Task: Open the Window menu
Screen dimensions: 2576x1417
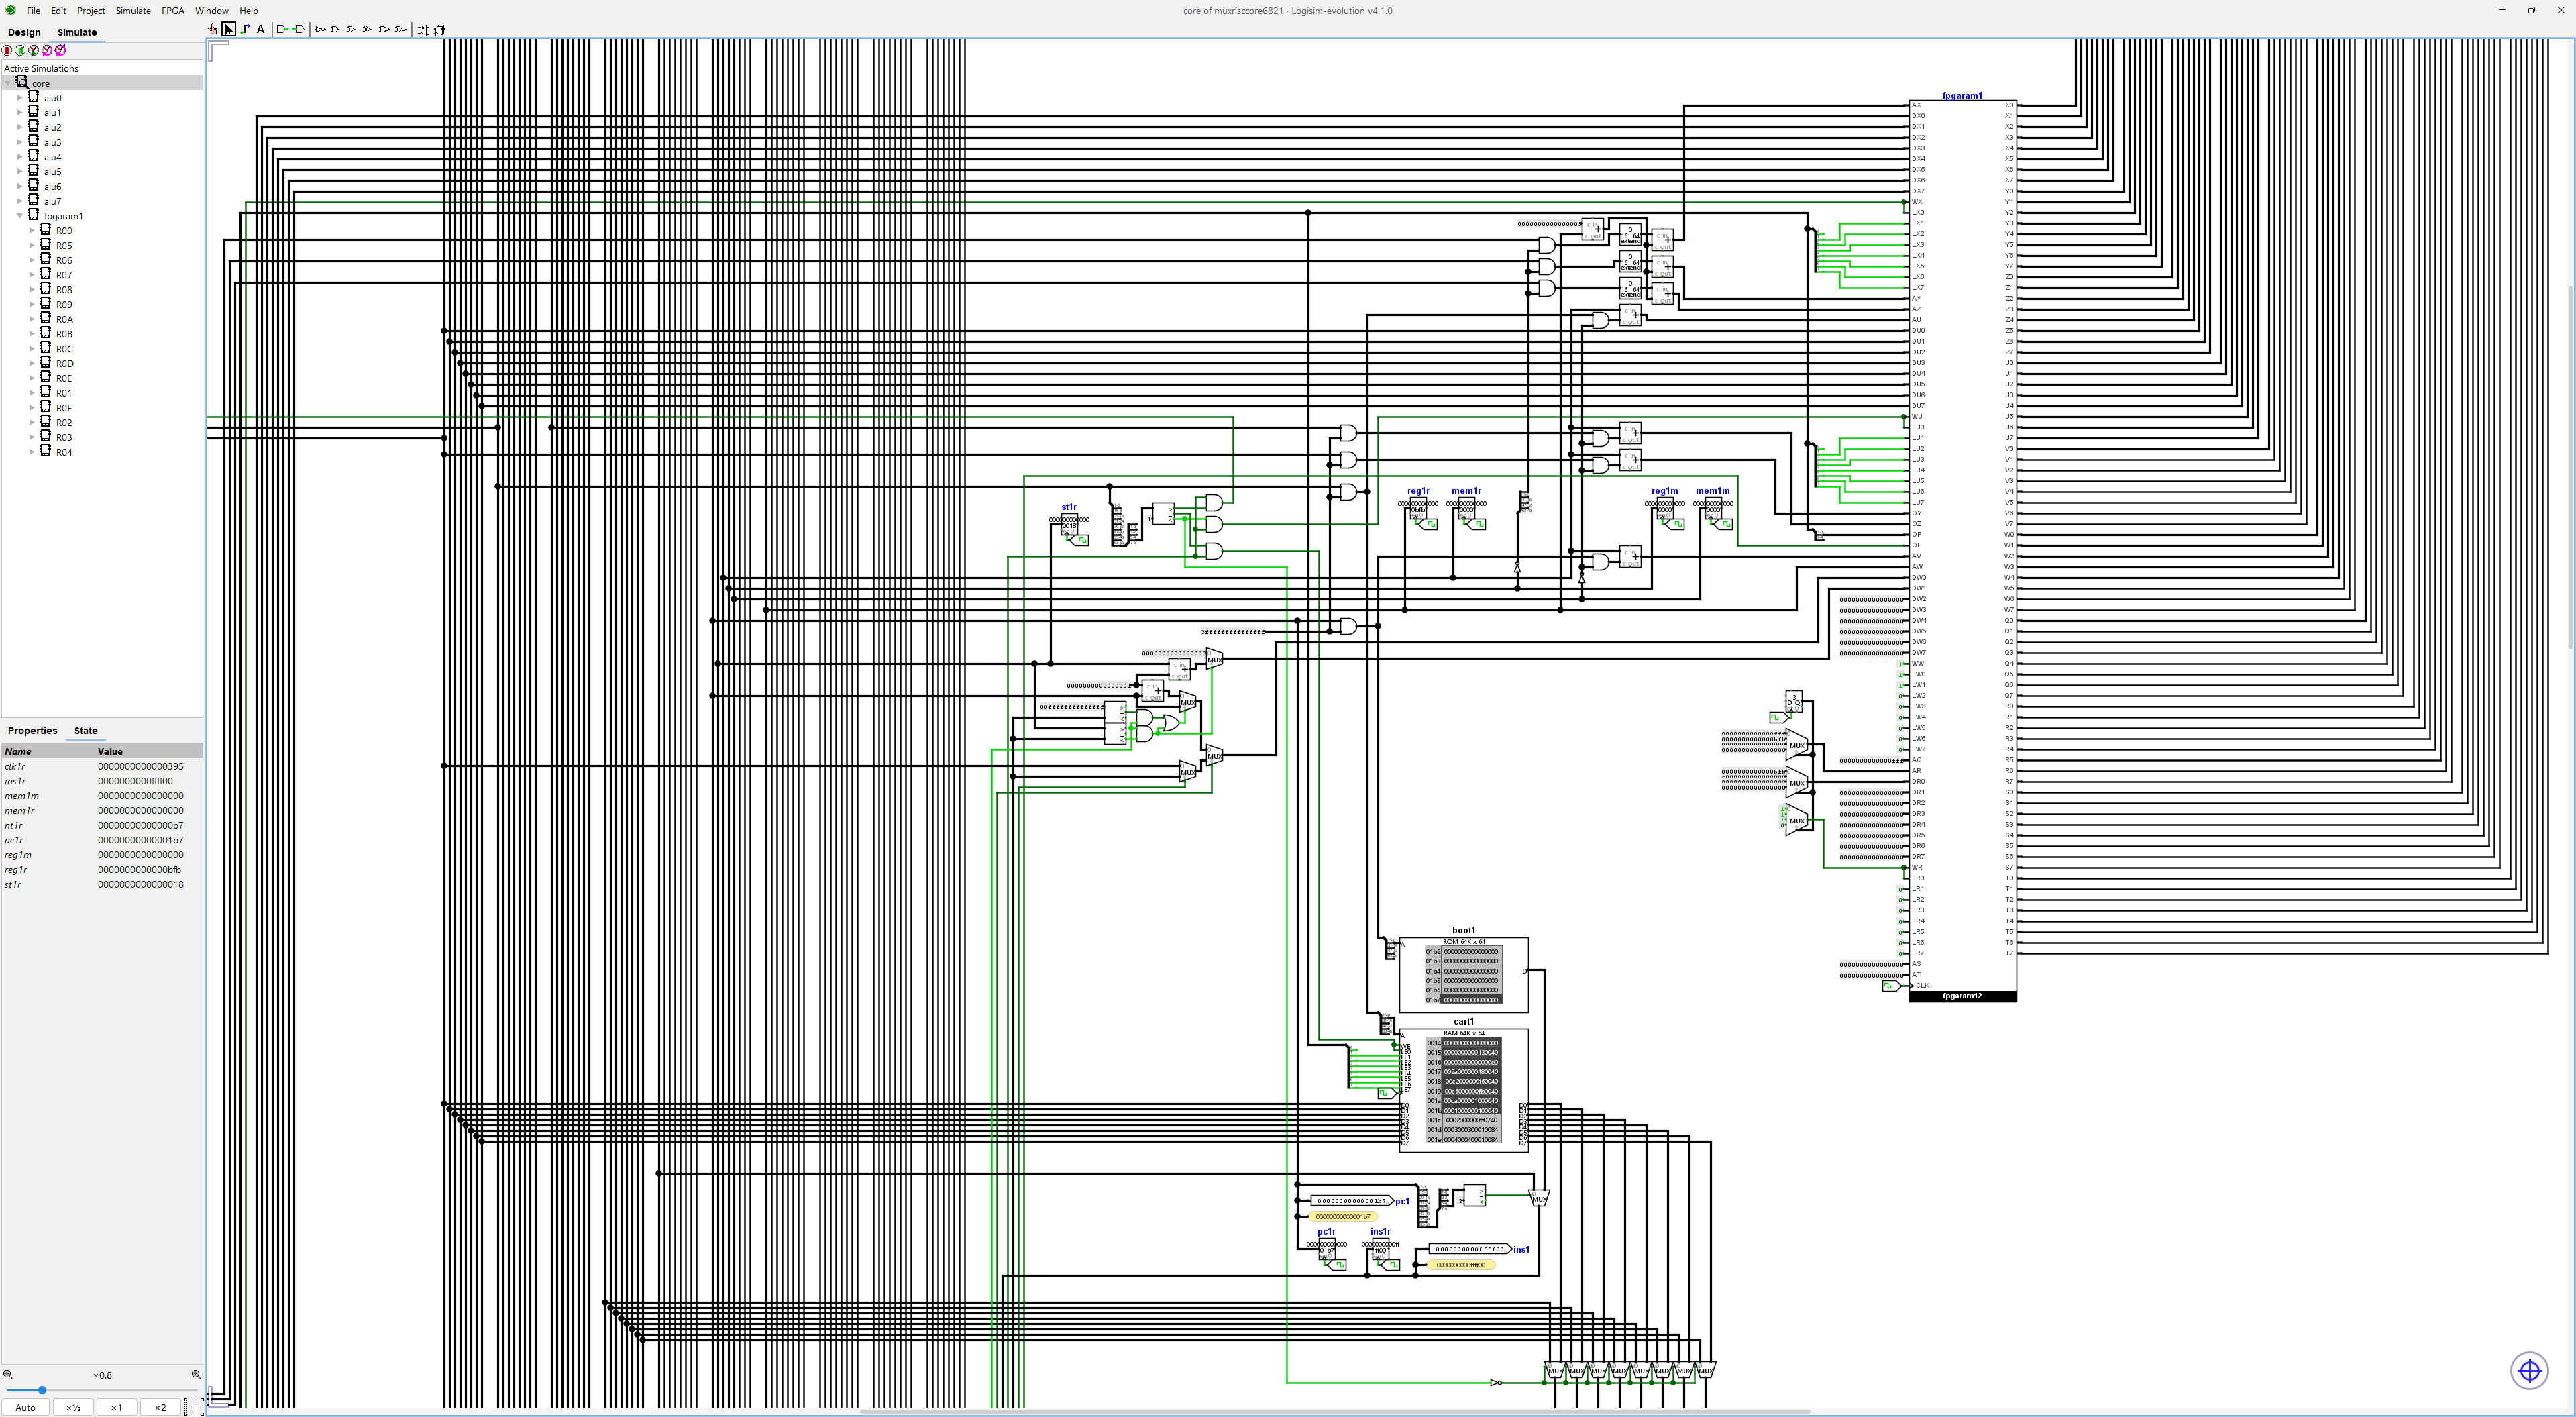Action: point(211,11)
